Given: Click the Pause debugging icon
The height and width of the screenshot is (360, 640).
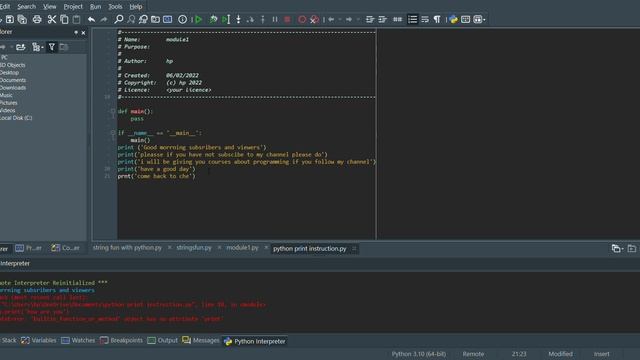Looking at the screenshot, I should [x=275, y=19].
